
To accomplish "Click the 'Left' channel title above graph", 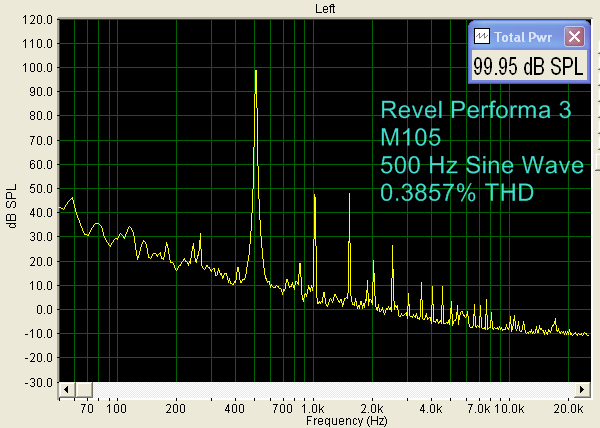I will [x=325, y=8].
